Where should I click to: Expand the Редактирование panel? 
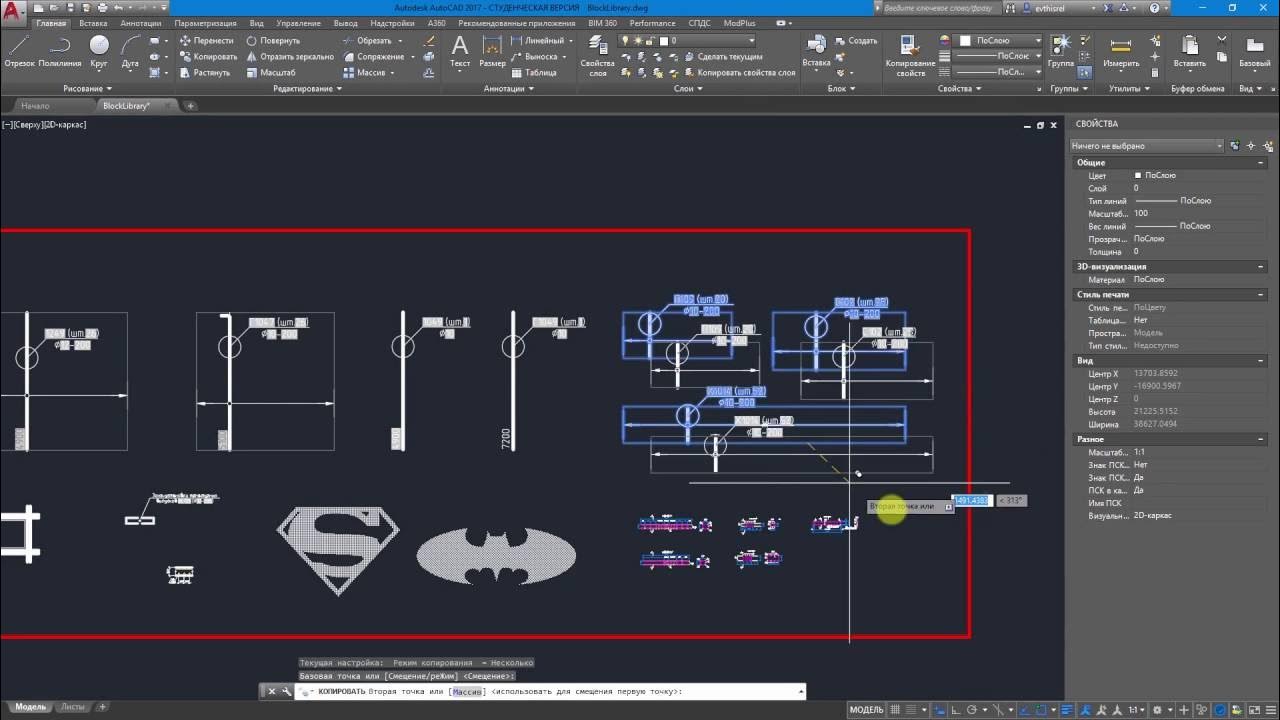307,88
